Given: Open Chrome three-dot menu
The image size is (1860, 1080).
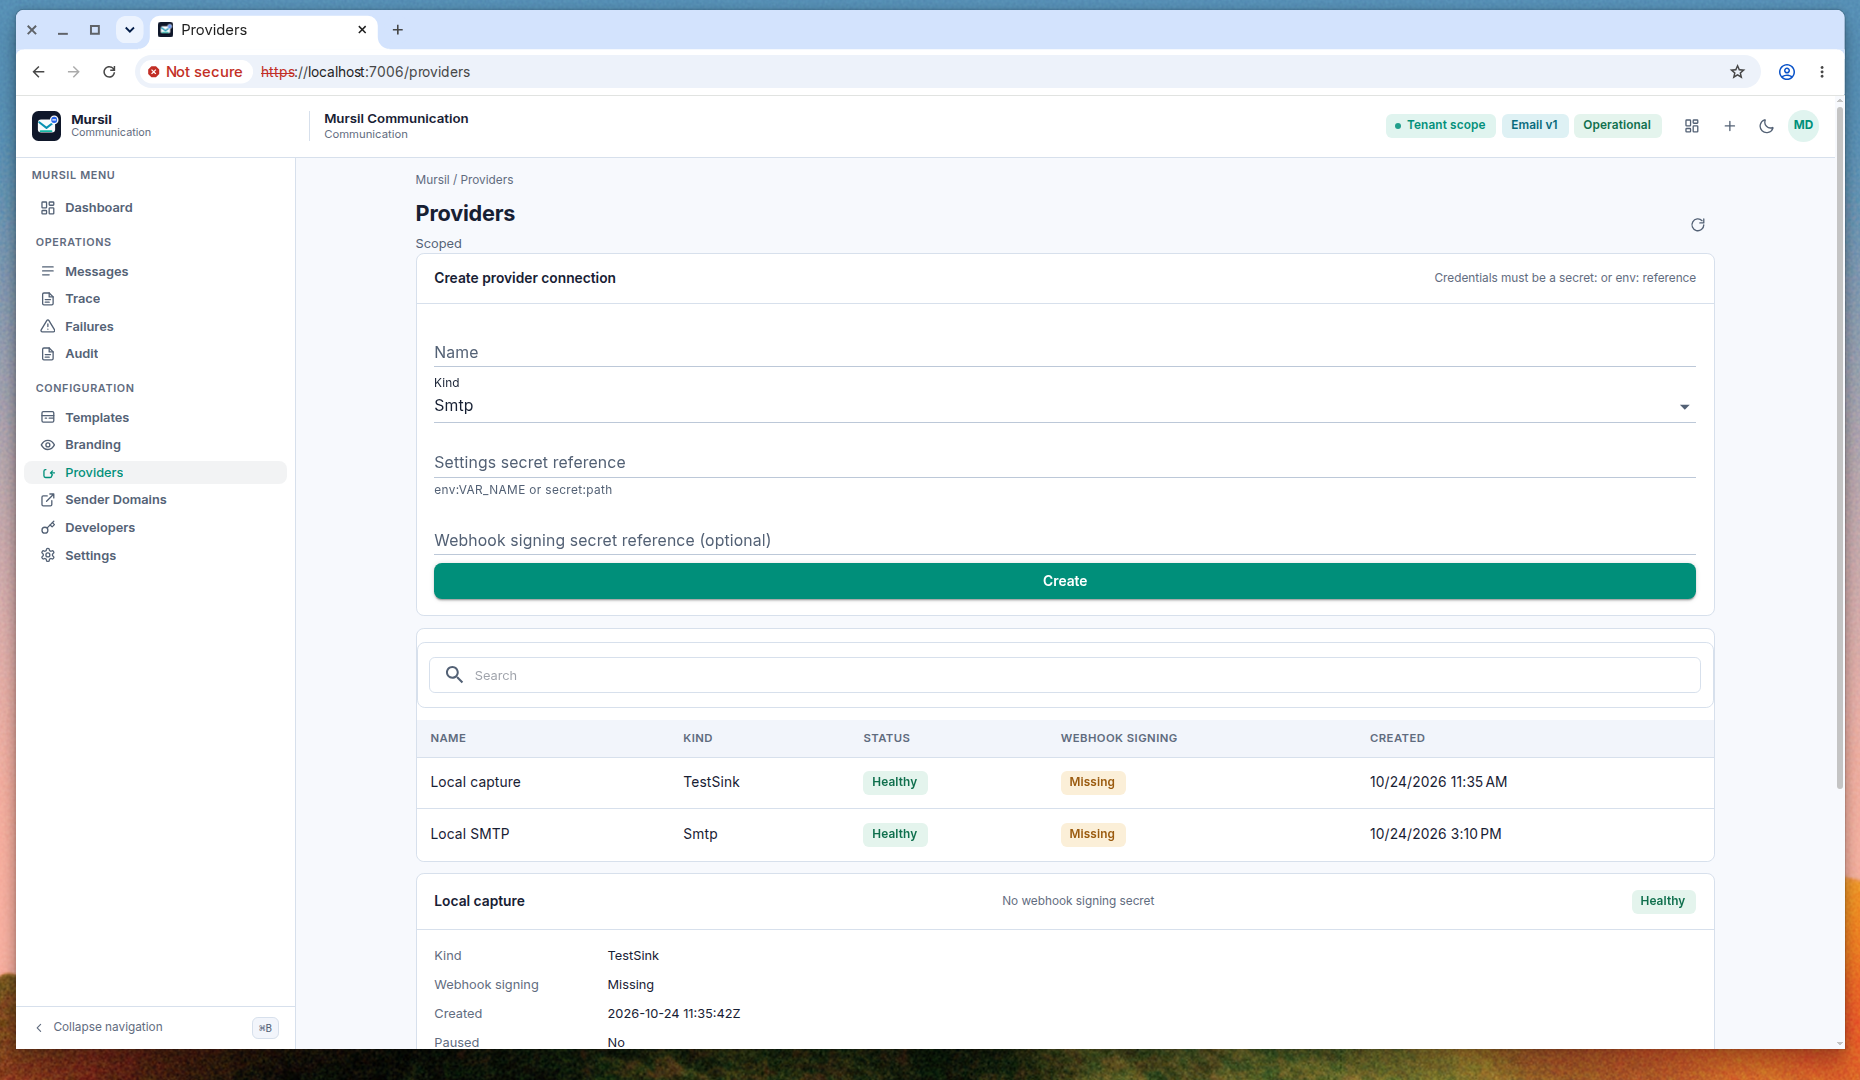Looking at the screenshot, I should (1822, 72).
